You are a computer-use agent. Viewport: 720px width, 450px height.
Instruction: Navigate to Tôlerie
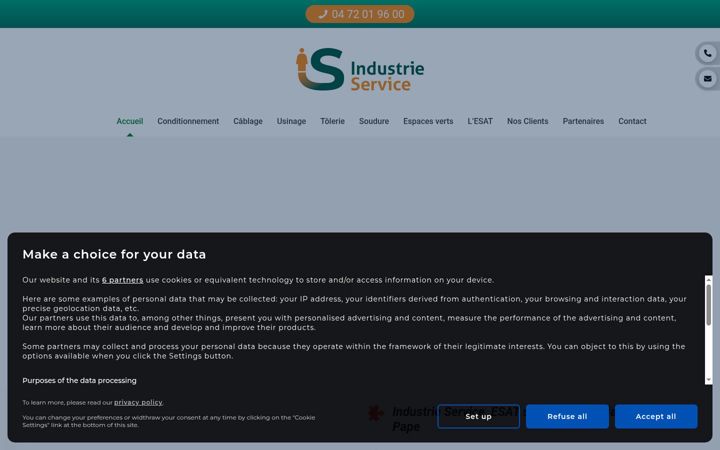332,121
